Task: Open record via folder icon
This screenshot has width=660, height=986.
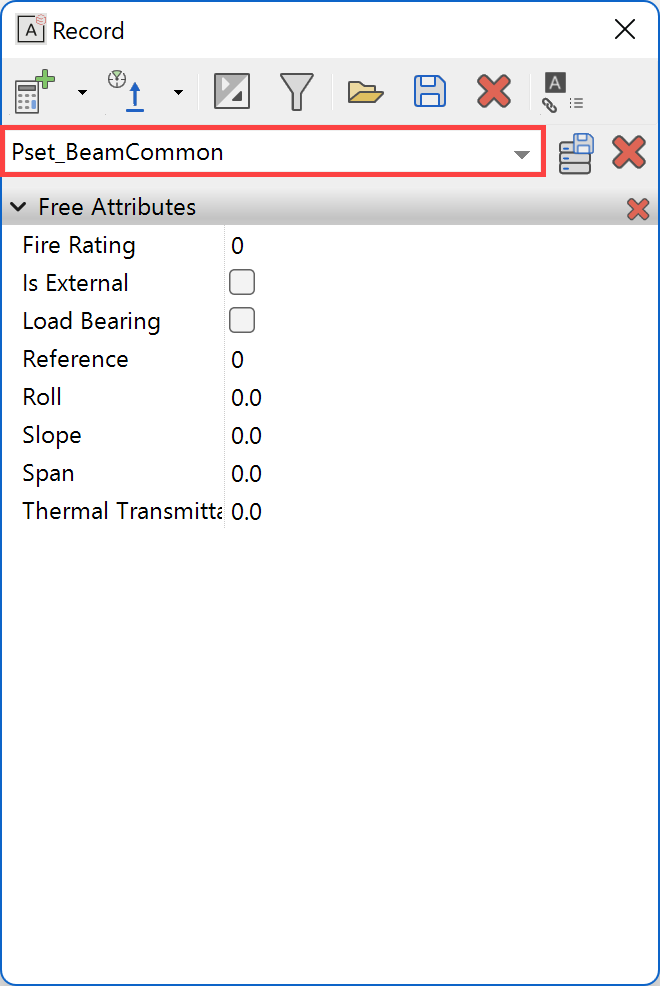Action: 365,92
